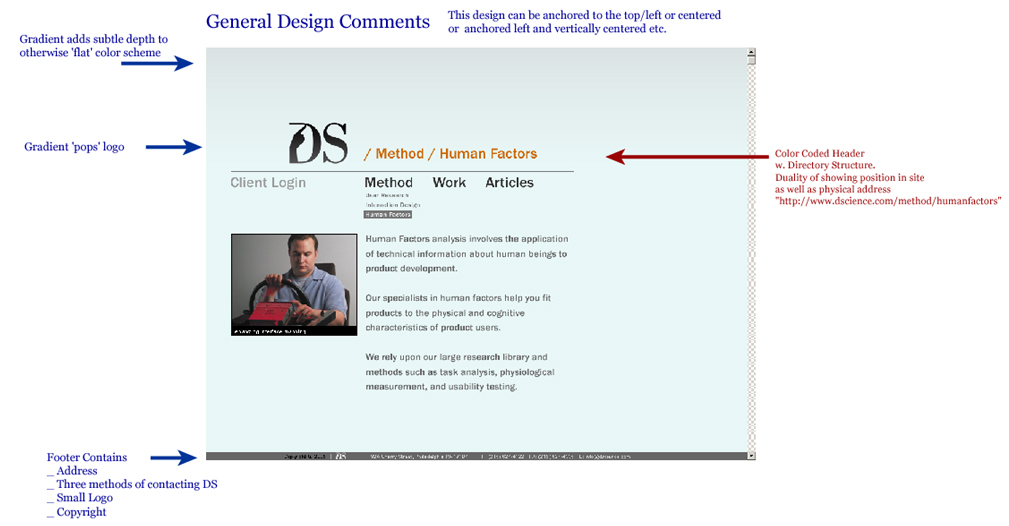This screenshot has width=1009, height=526.
Task: Open the Client Login link
Action: [x=268, y=183]
